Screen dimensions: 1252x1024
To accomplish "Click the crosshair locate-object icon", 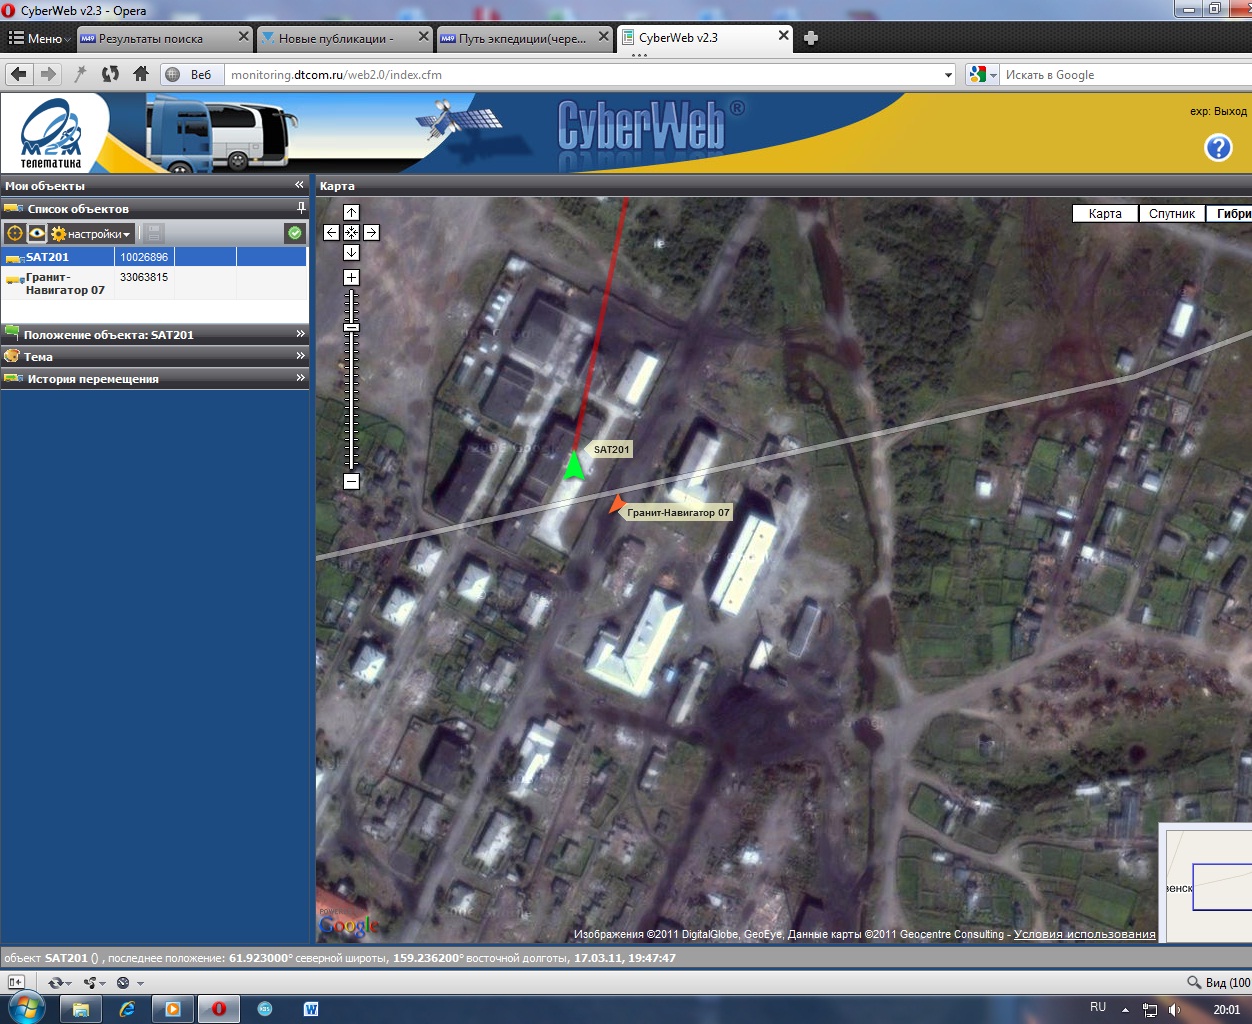I will pyautogui.click(x=15, y=233).
